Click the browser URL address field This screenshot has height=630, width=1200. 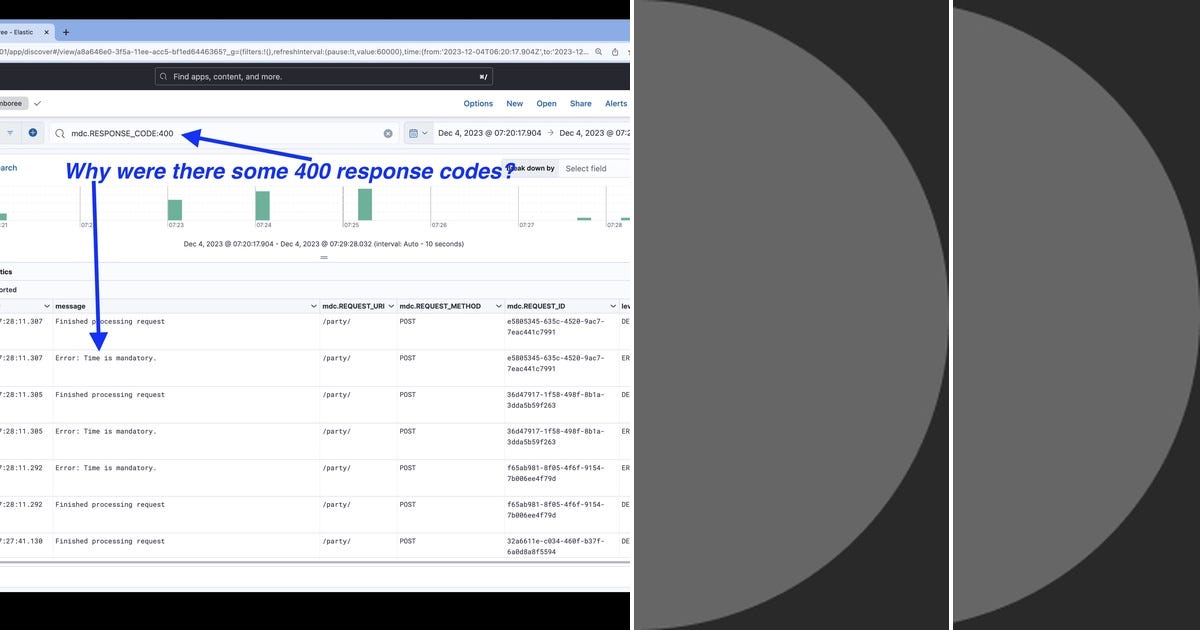[x=295, y=51]
